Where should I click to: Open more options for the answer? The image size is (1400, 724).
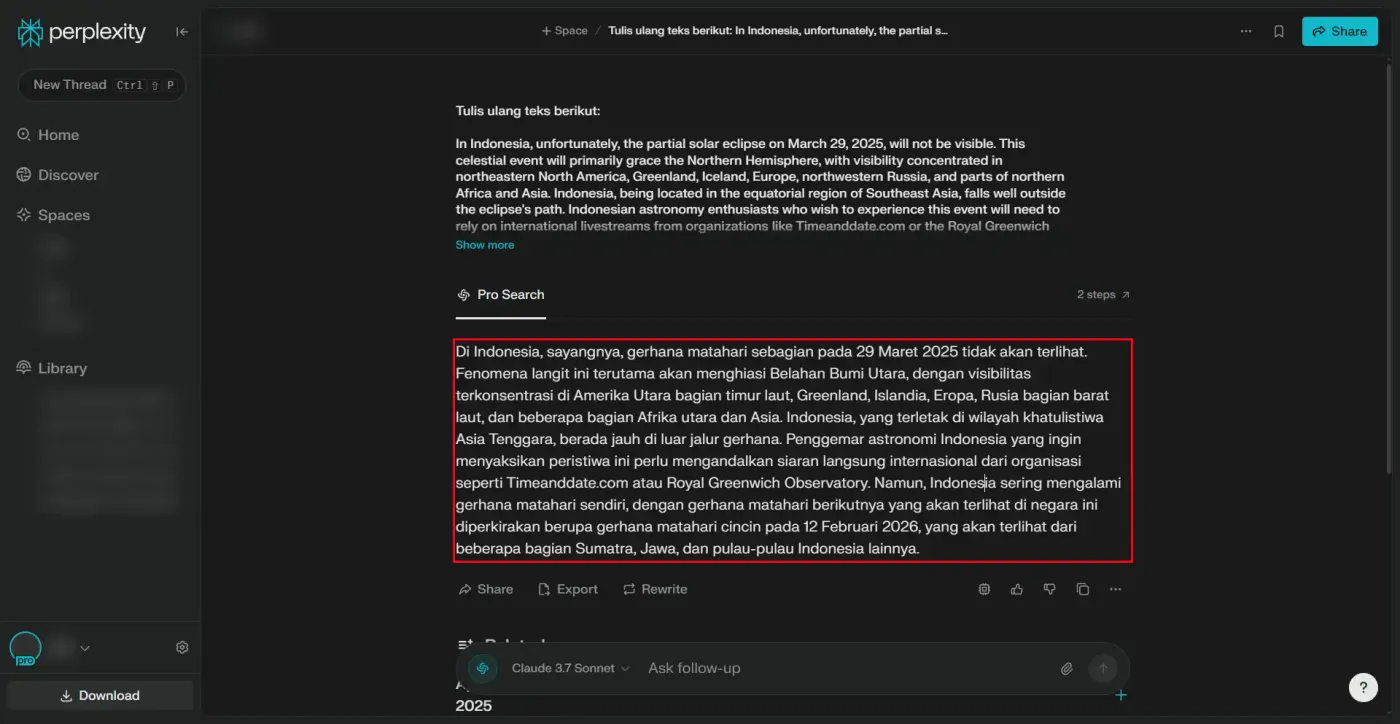[1115, 589]
